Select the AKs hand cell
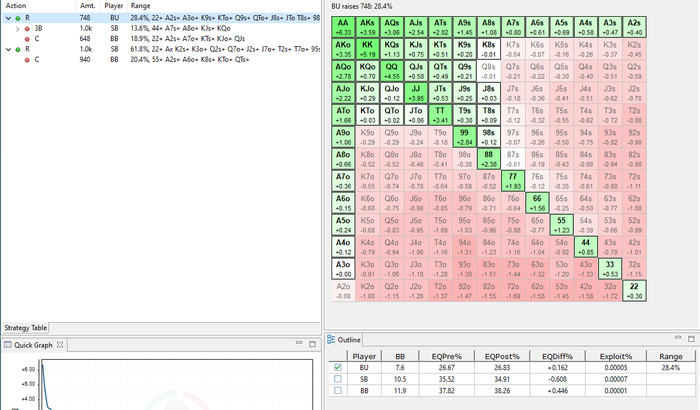 (367, 27)
